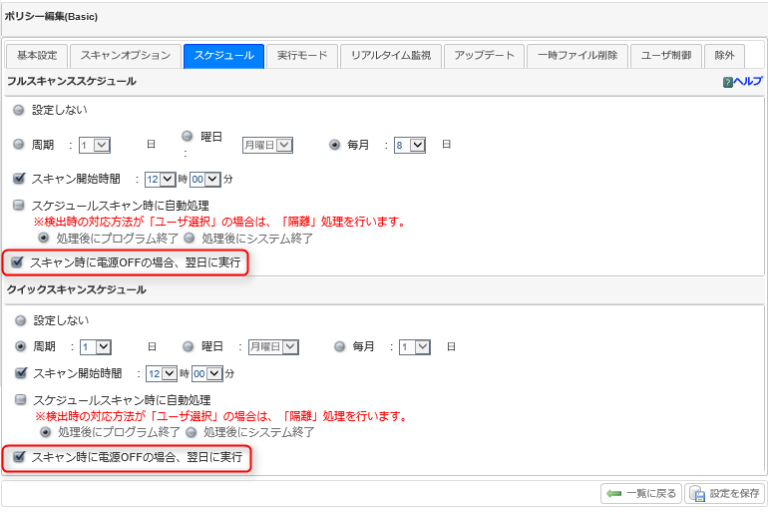Enable quick scan スケジュールスキャン時に自動処理 checkbox
The width and height of the screenshot is (768, 512).
coord(21,399)
